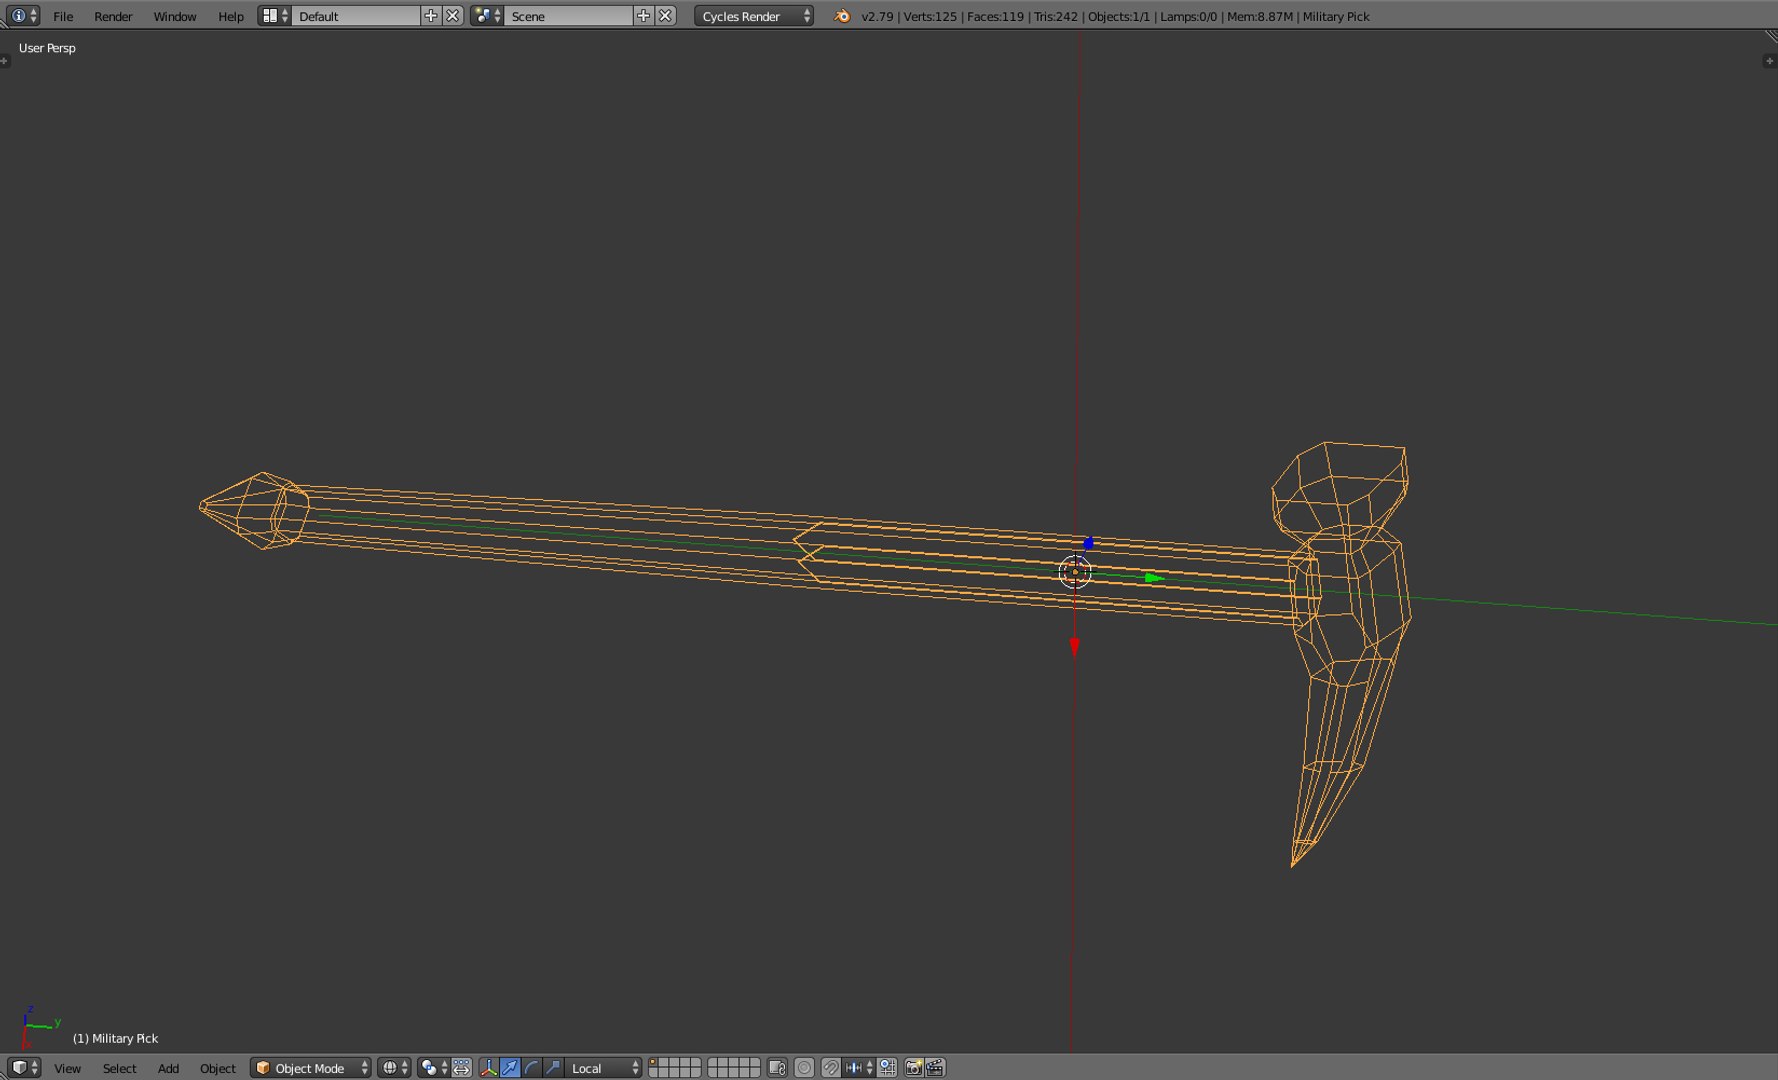Toggle manipulate center points option
Screen dimensions: 1778x1080
point(461,1068)
